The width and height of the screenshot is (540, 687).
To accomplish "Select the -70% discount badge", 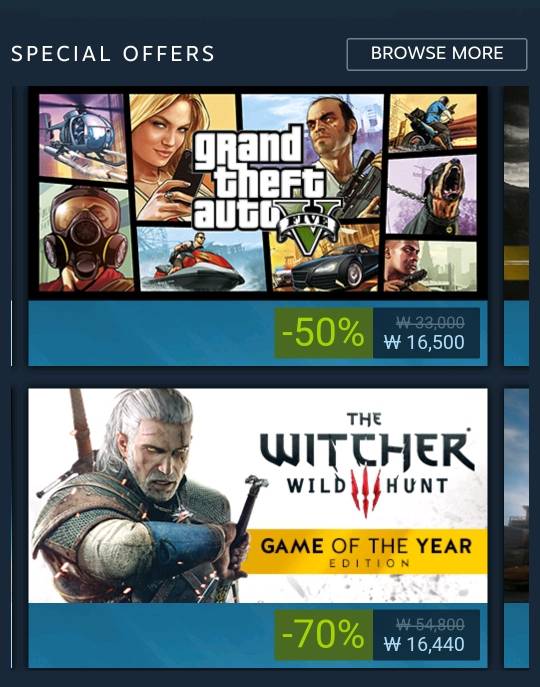I will click(323, 635).
